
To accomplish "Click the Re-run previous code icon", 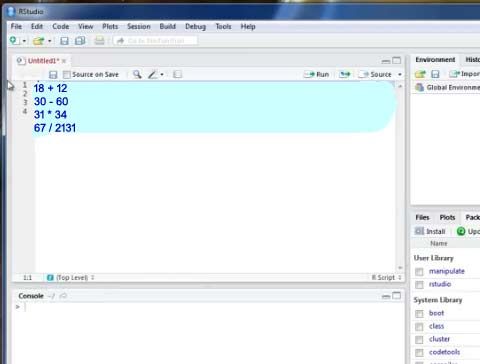I will pos(345,74).
